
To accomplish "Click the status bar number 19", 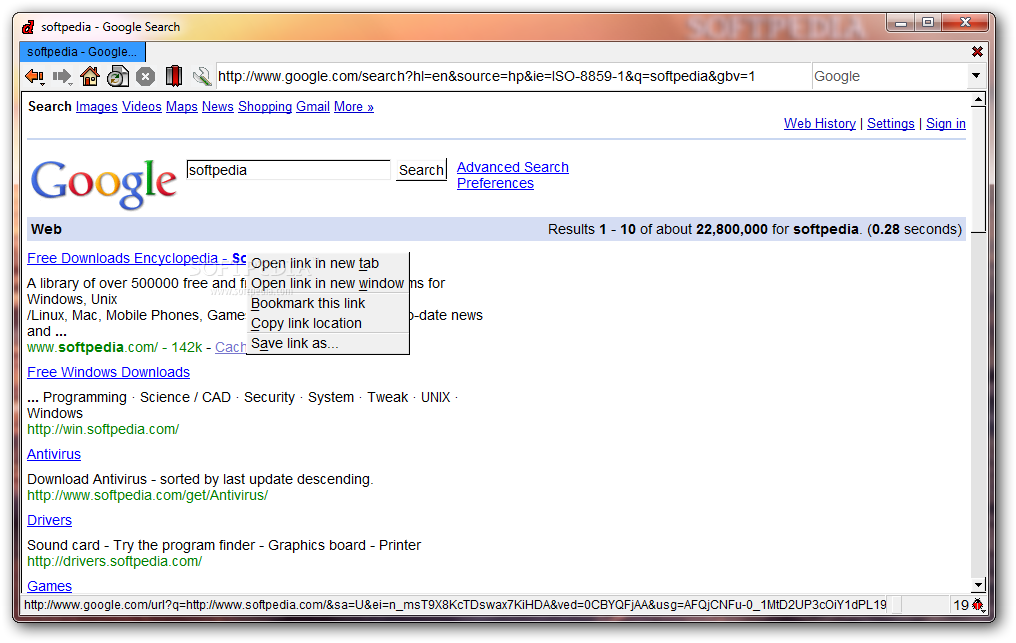I will click(x=960, y=605).
